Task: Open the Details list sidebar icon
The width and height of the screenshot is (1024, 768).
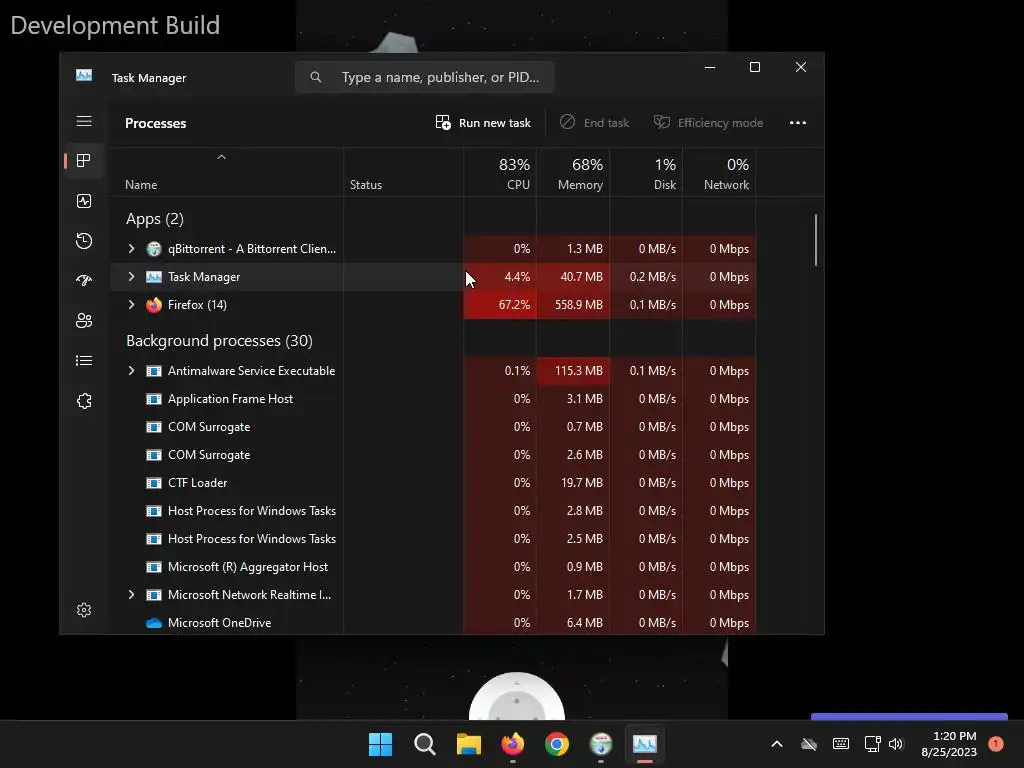Action: (x=84, y=360)
